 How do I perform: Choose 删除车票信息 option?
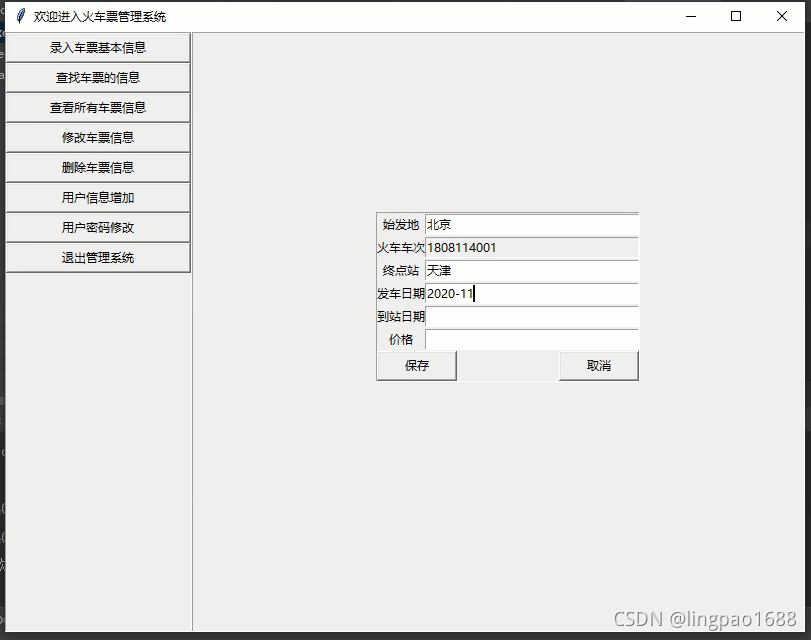[x=98, y=168]
